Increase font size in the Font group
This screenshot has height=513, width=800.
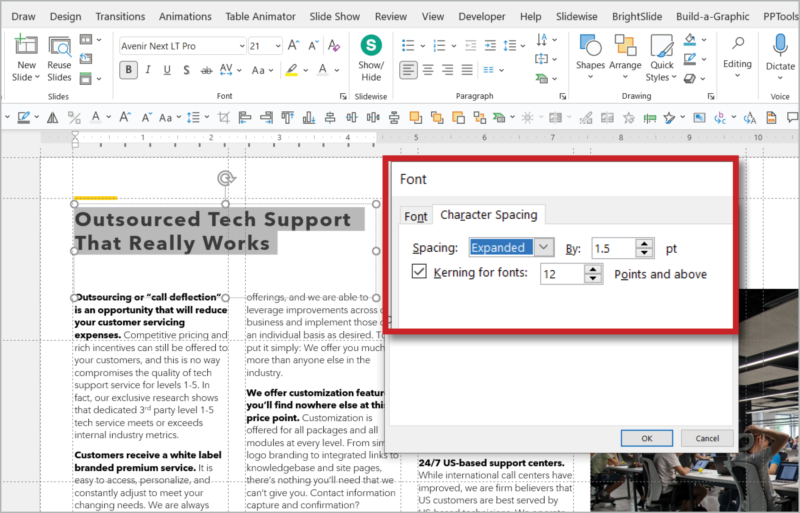tap(293, 46)
